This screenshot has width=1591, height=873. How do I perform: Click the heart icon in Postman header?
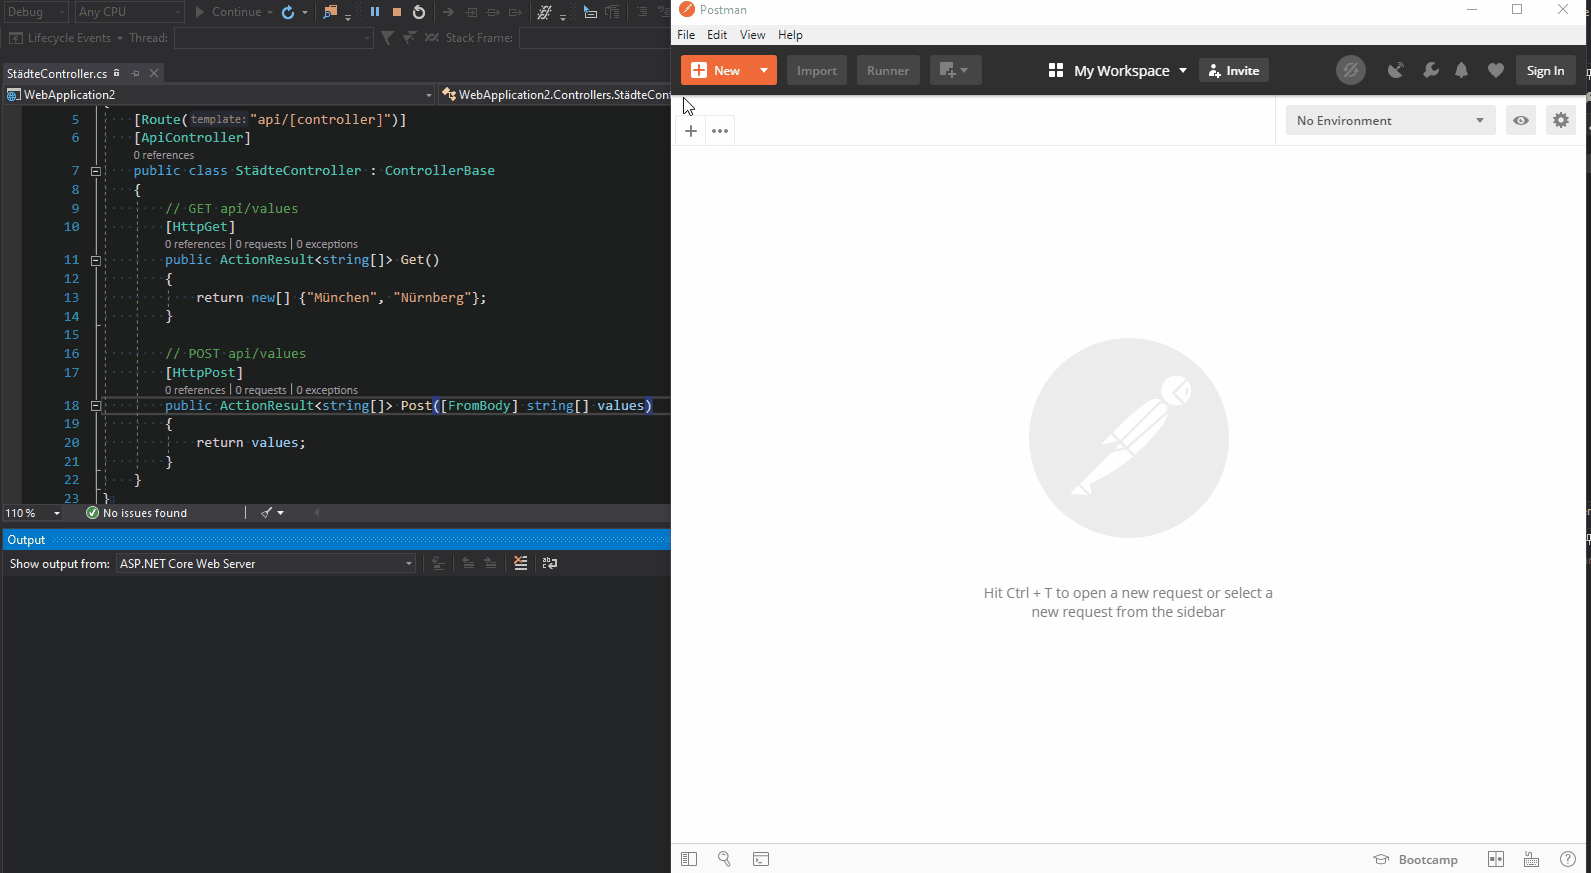[x=1496, y=70]
